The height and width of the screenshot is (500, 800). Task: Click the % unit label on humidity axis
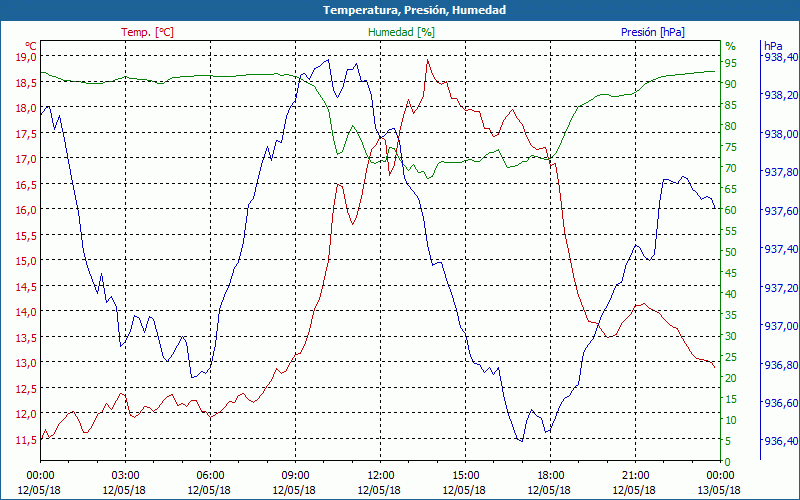click(x=731, y=46)
